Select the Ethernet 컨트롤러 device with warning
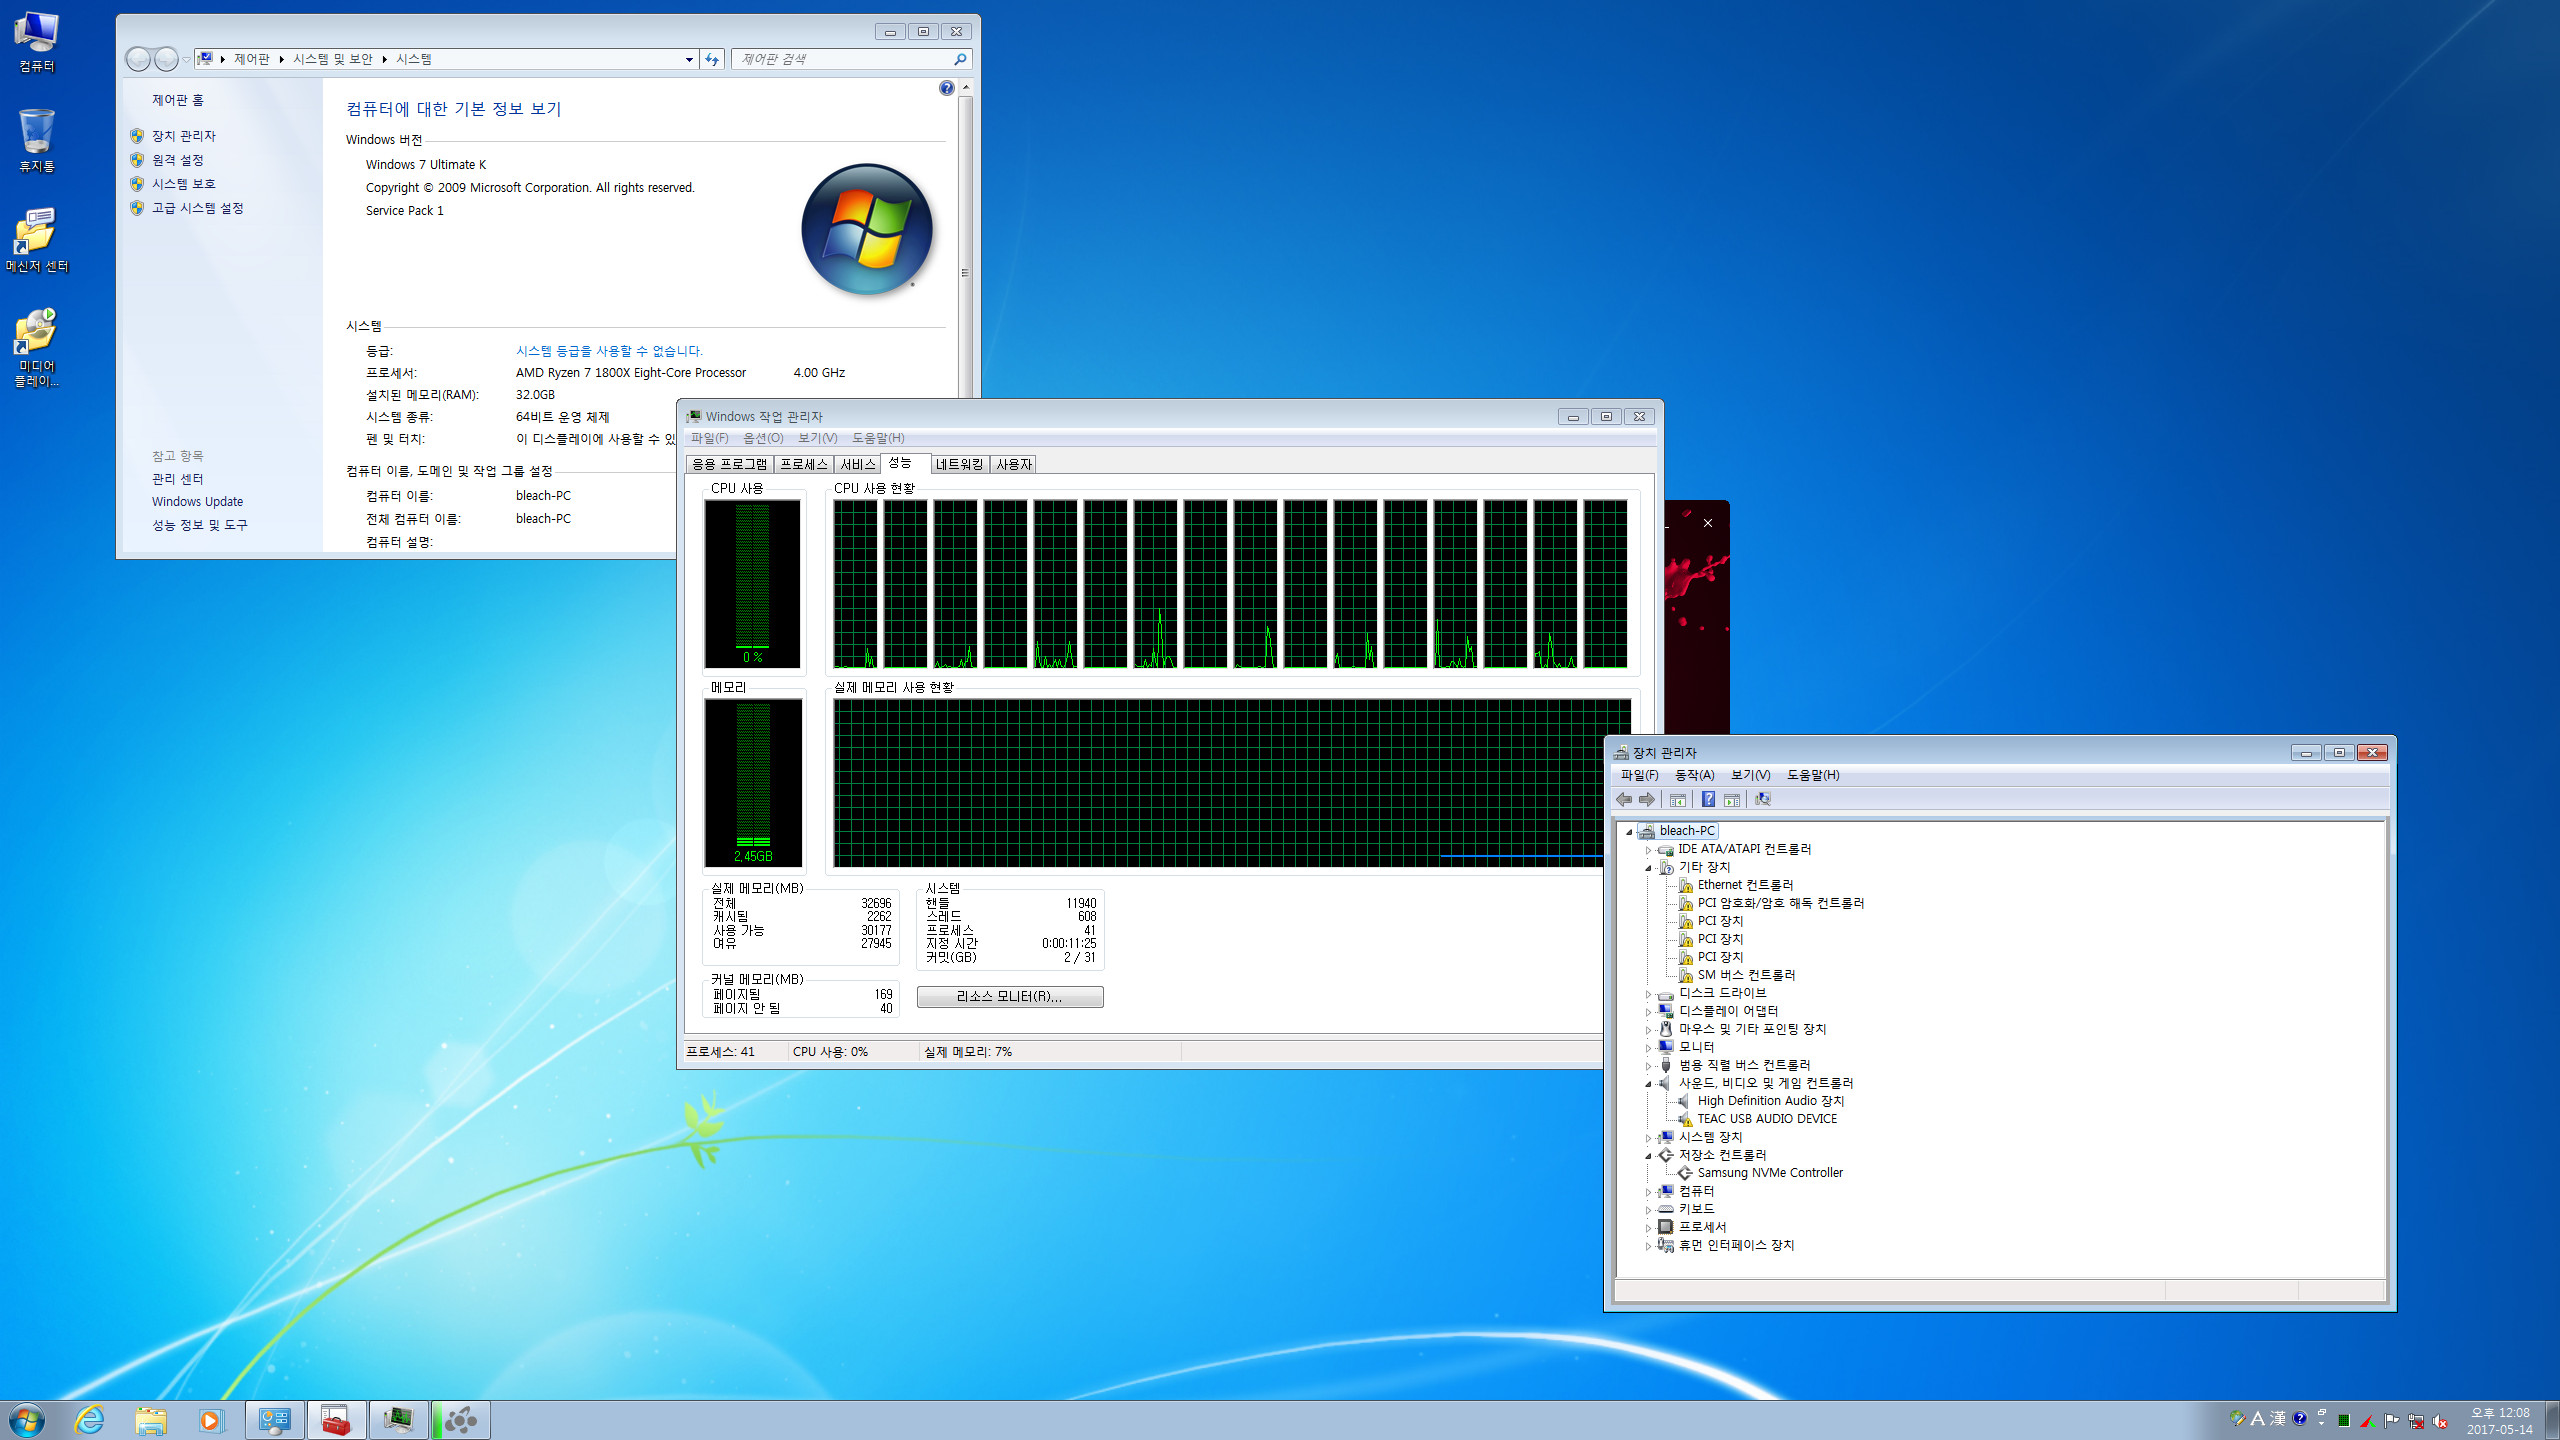This screenshot has height=1440, width=2560. (1744, 885)
